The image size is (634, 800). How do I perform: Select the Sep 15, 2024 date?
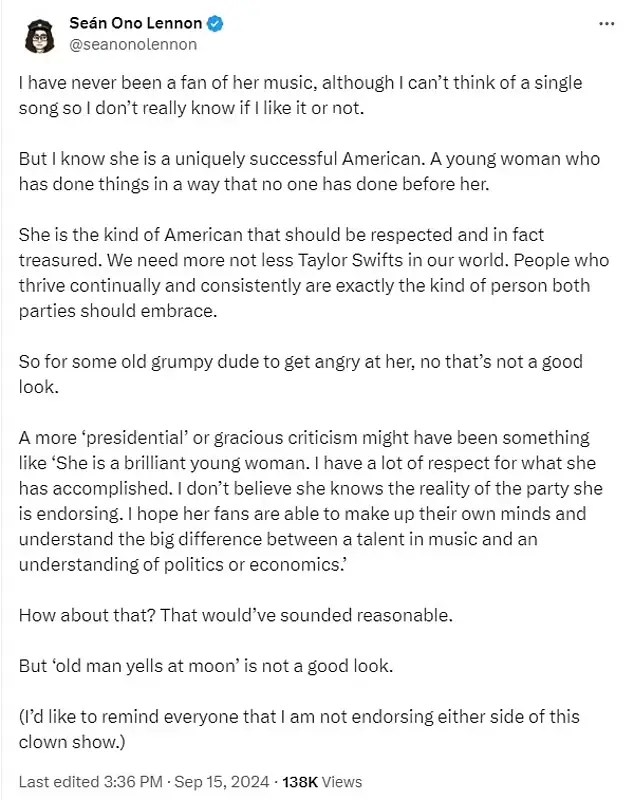pyautogui.click(x=221, y=782)
